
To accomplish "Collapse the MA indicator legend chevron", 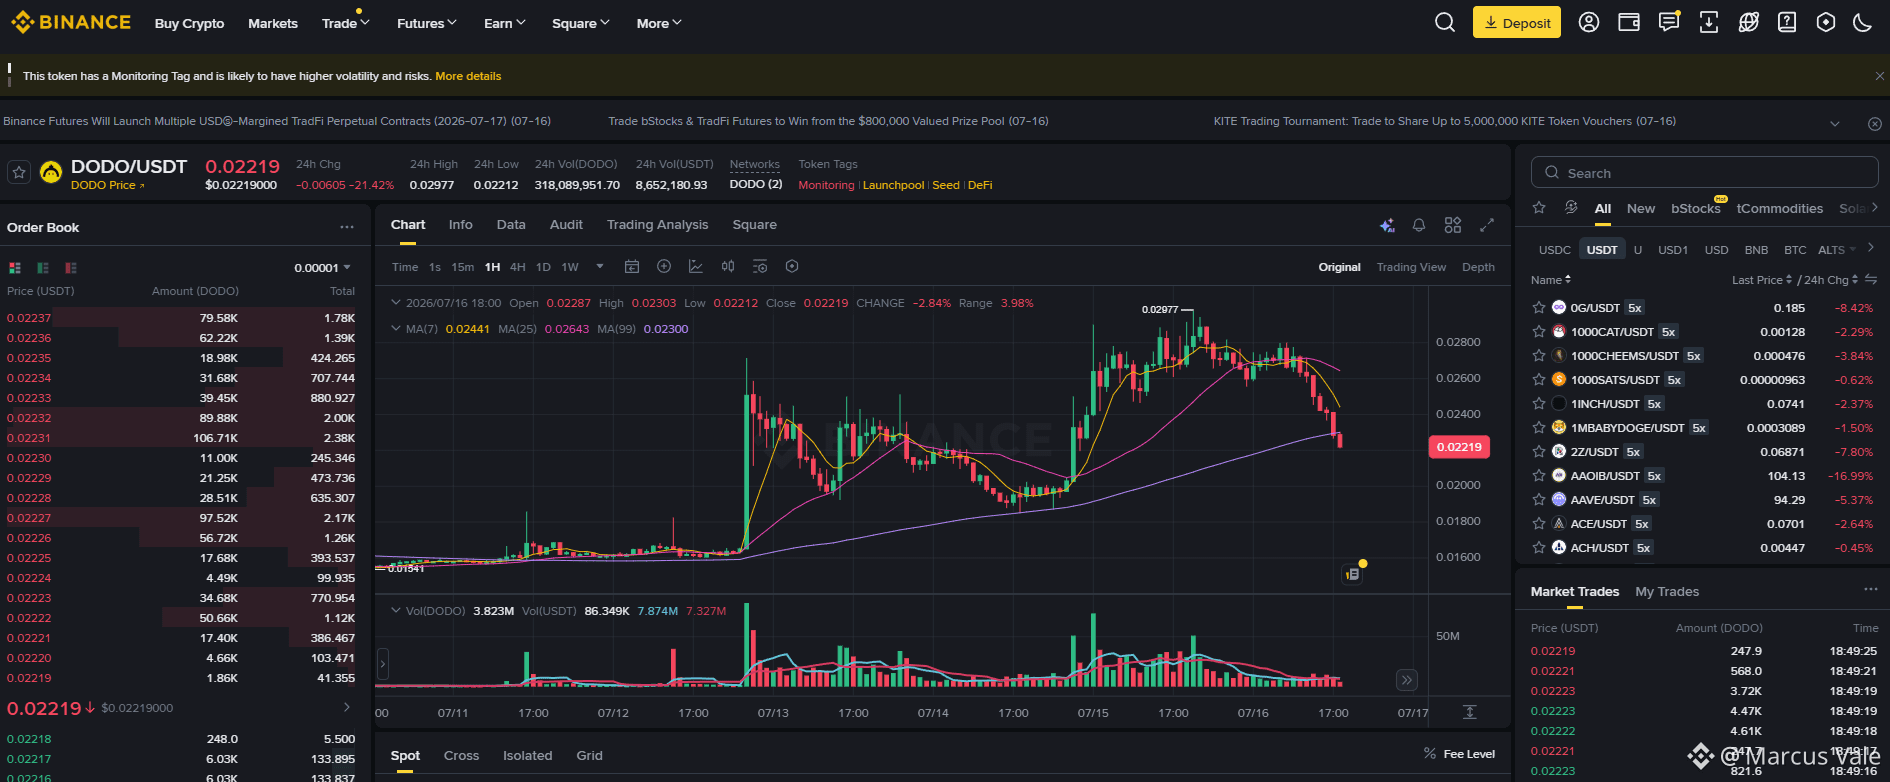I will (x=396, y=329).
